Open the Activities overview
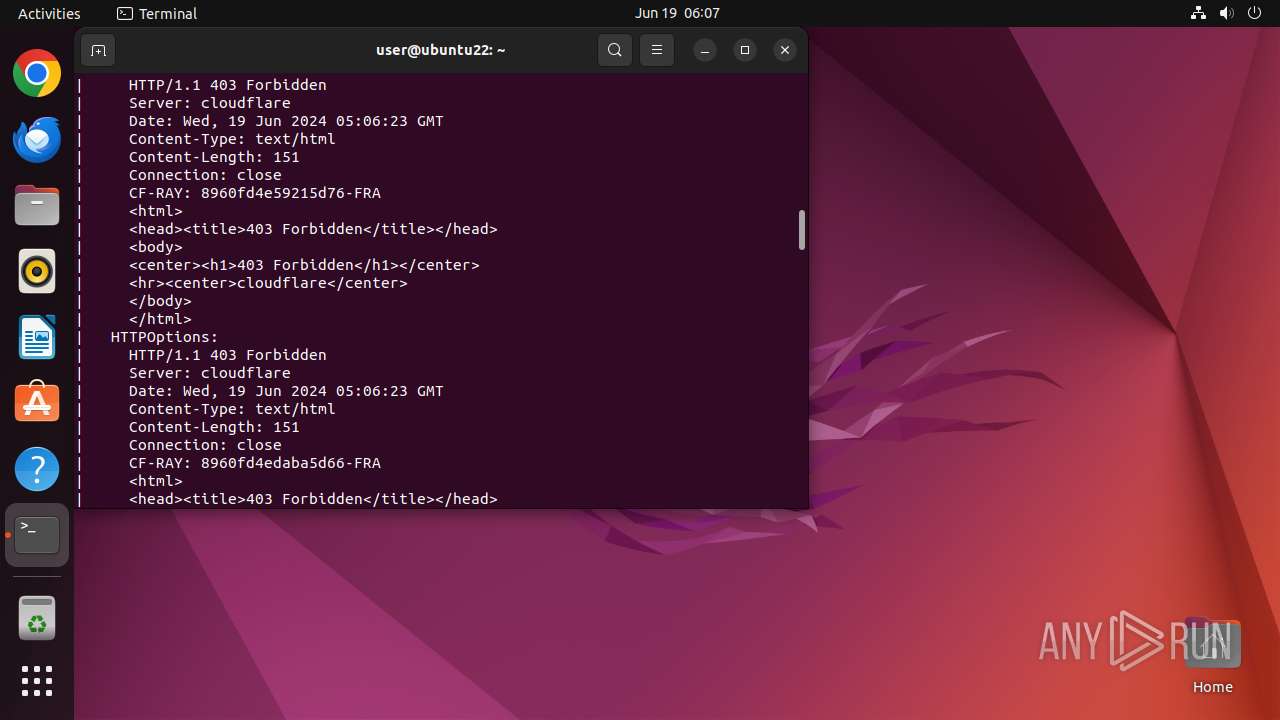Image resolution: width=1280 pixels, height=720 pixels. [x=49, y=13]
